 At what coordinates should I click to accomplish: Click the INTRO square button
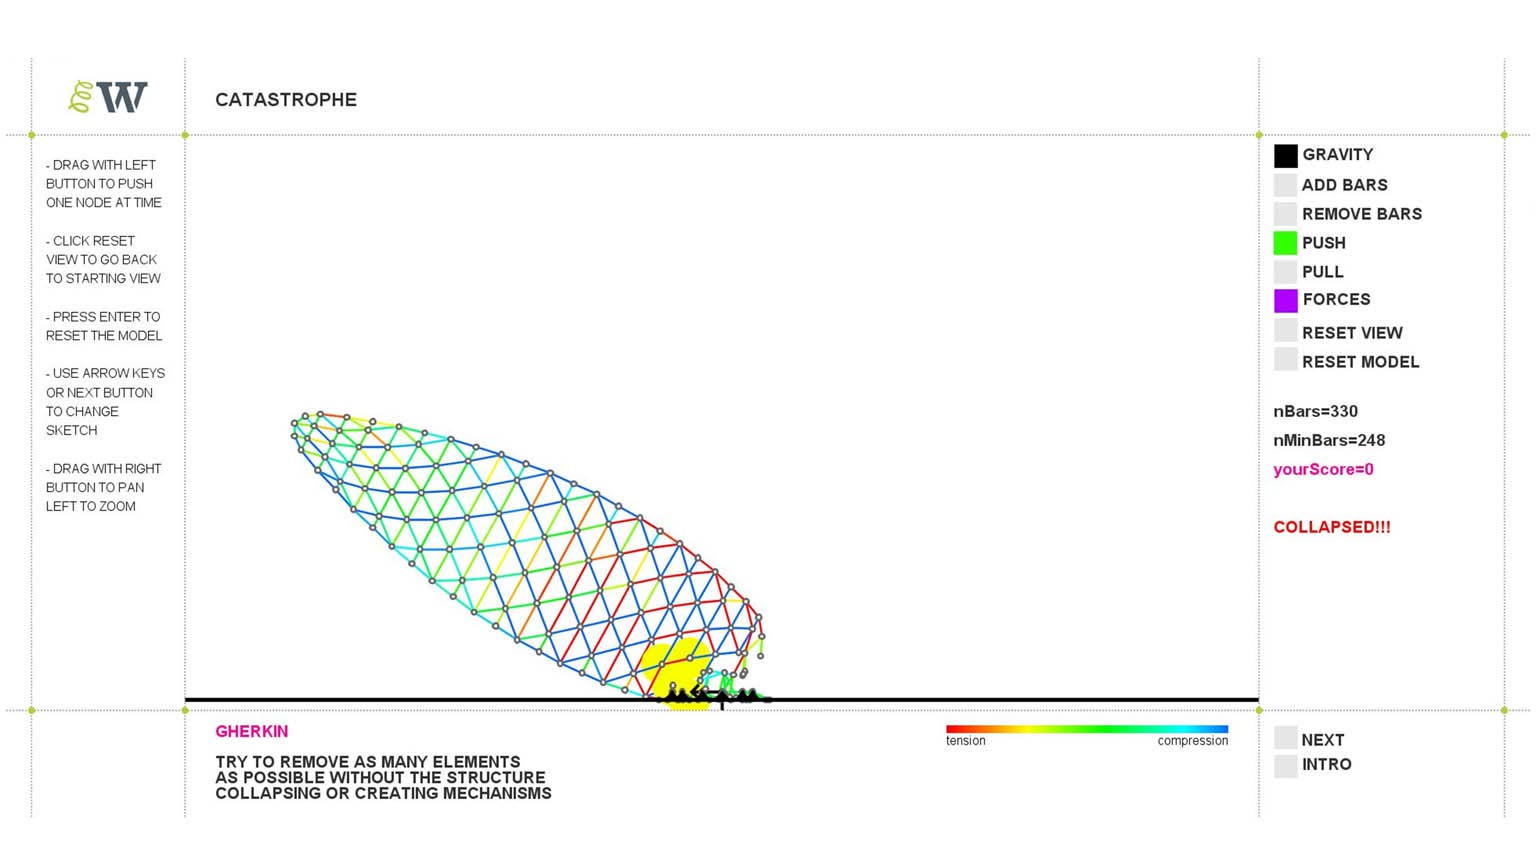click(1285, 766)
